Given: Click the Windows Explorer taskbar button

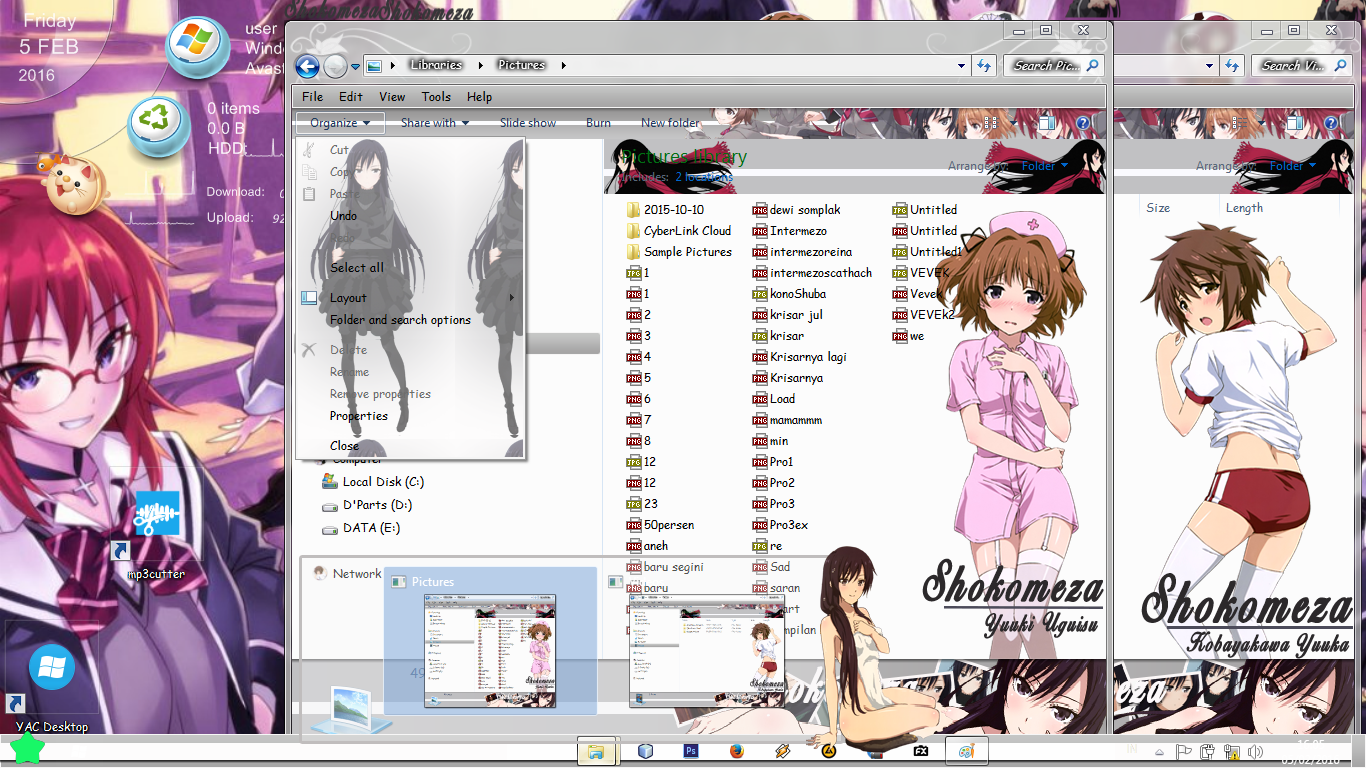Looking at the screenshot, I should (x=597, y=751).
